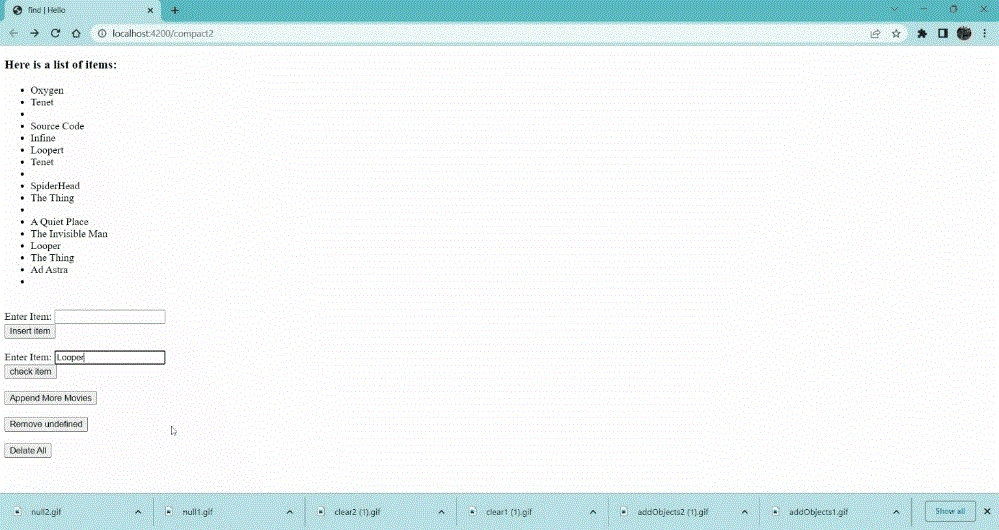Select the 'A Quiet Place' list item
Viewport: 999px width, 530px height.
coord(59,222)
